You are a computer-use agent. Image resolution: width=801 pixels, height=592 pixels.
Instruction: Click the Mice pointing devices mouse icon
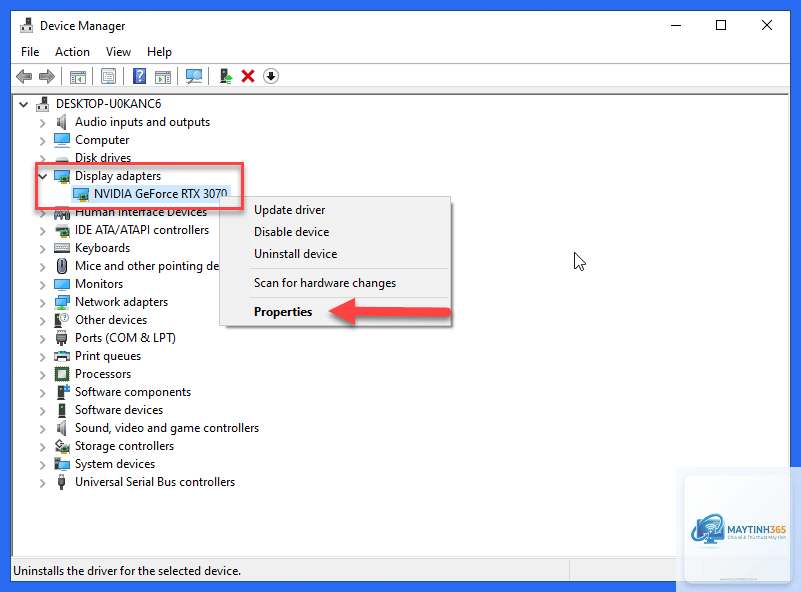62,266
